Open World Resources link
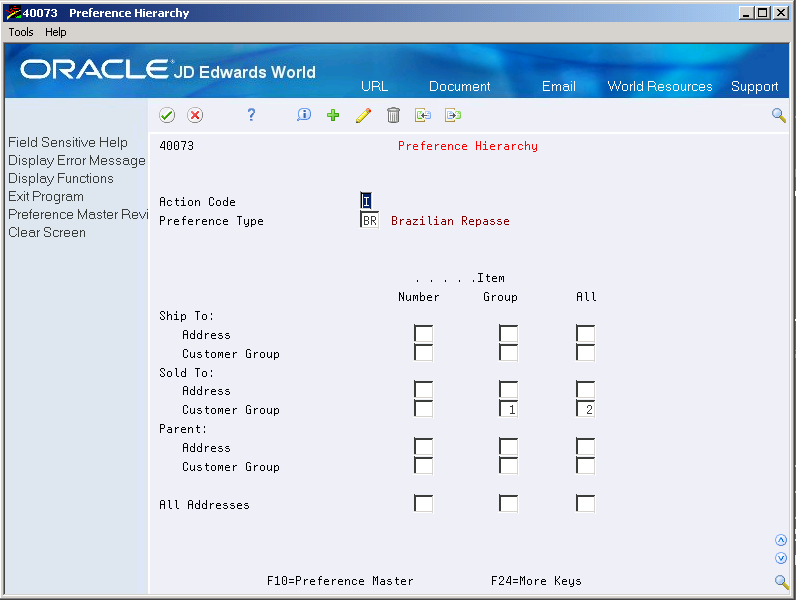796x600 pixels. click(x=660, y=86)
